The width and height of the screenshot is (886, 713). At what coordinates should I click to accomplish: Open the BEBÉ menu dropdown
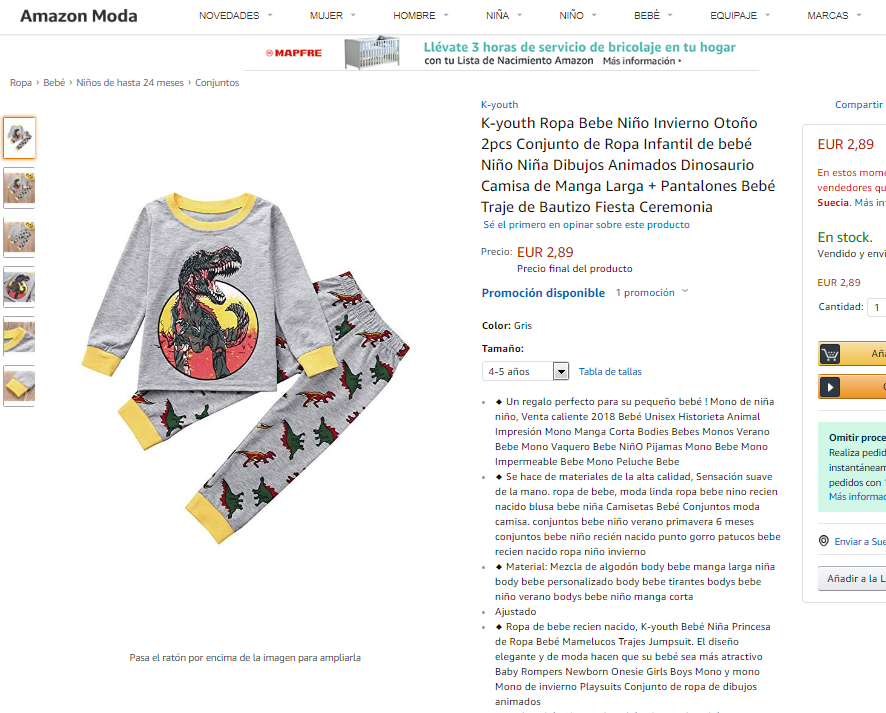click(653, 16)
